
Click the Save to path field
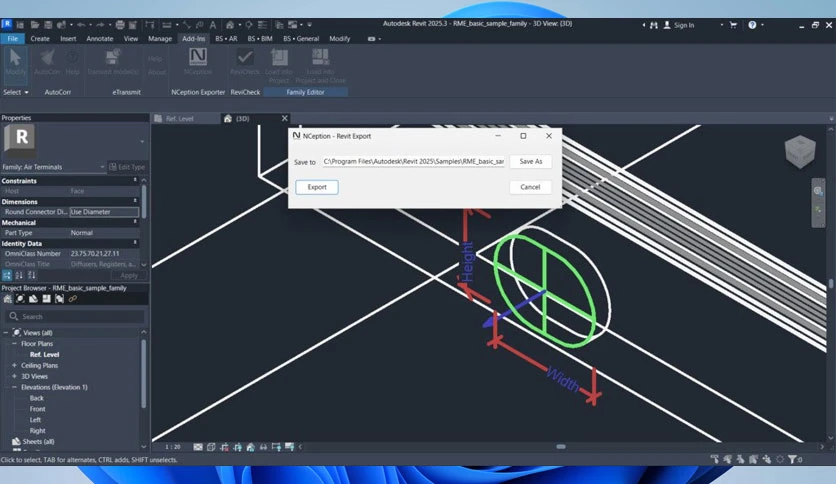[x=414, y=162]
